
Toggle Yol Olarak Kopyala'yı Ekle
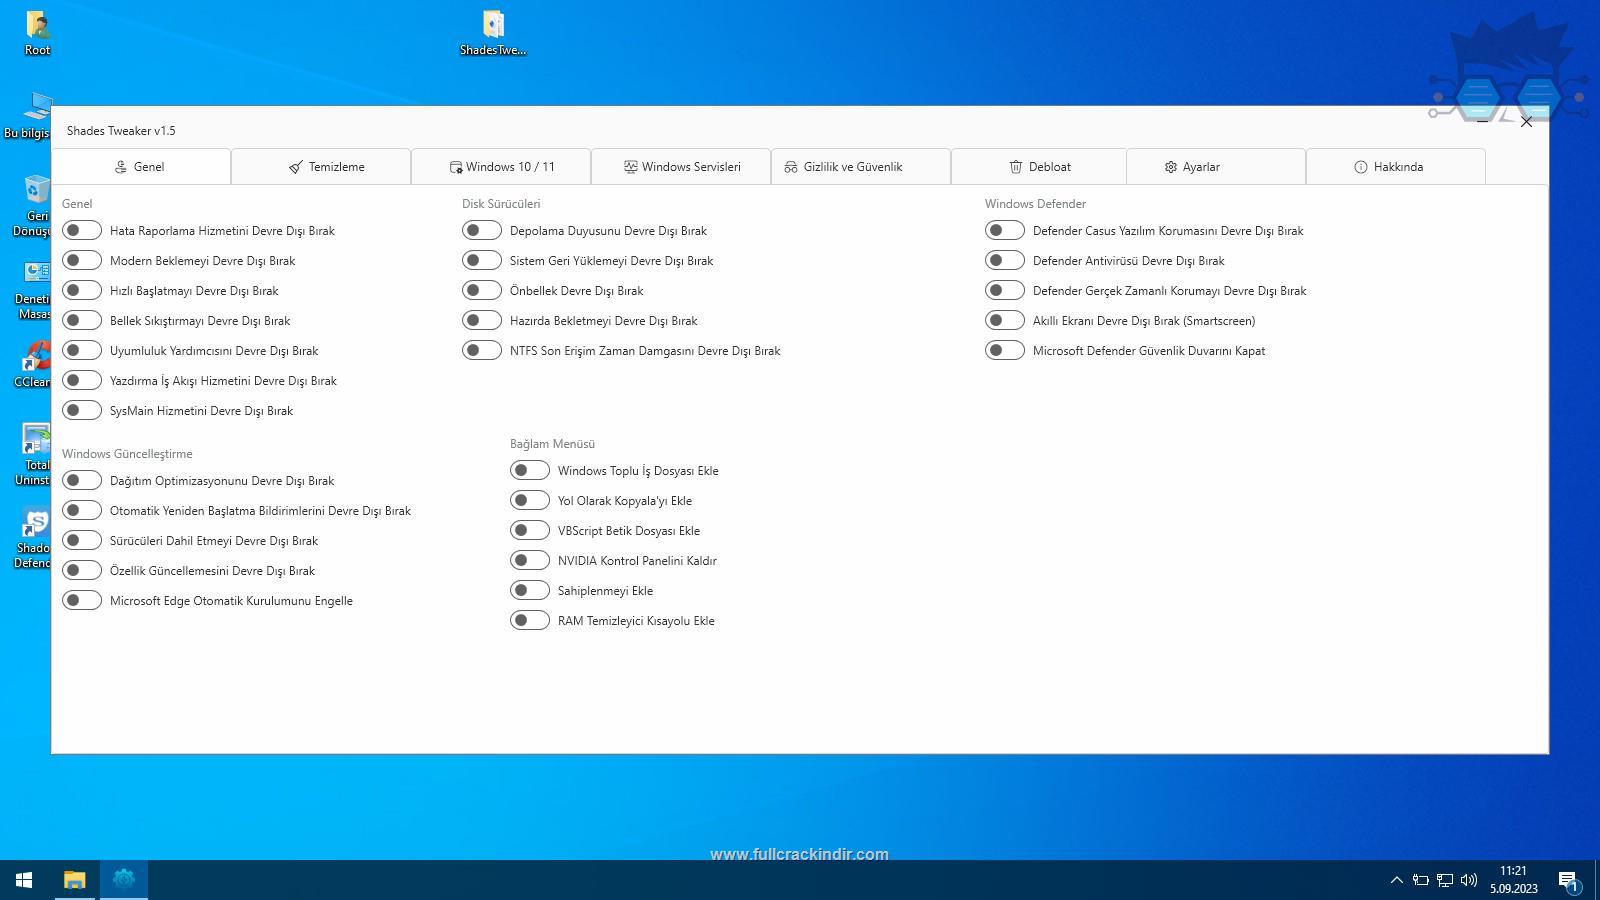coord(530,500)
